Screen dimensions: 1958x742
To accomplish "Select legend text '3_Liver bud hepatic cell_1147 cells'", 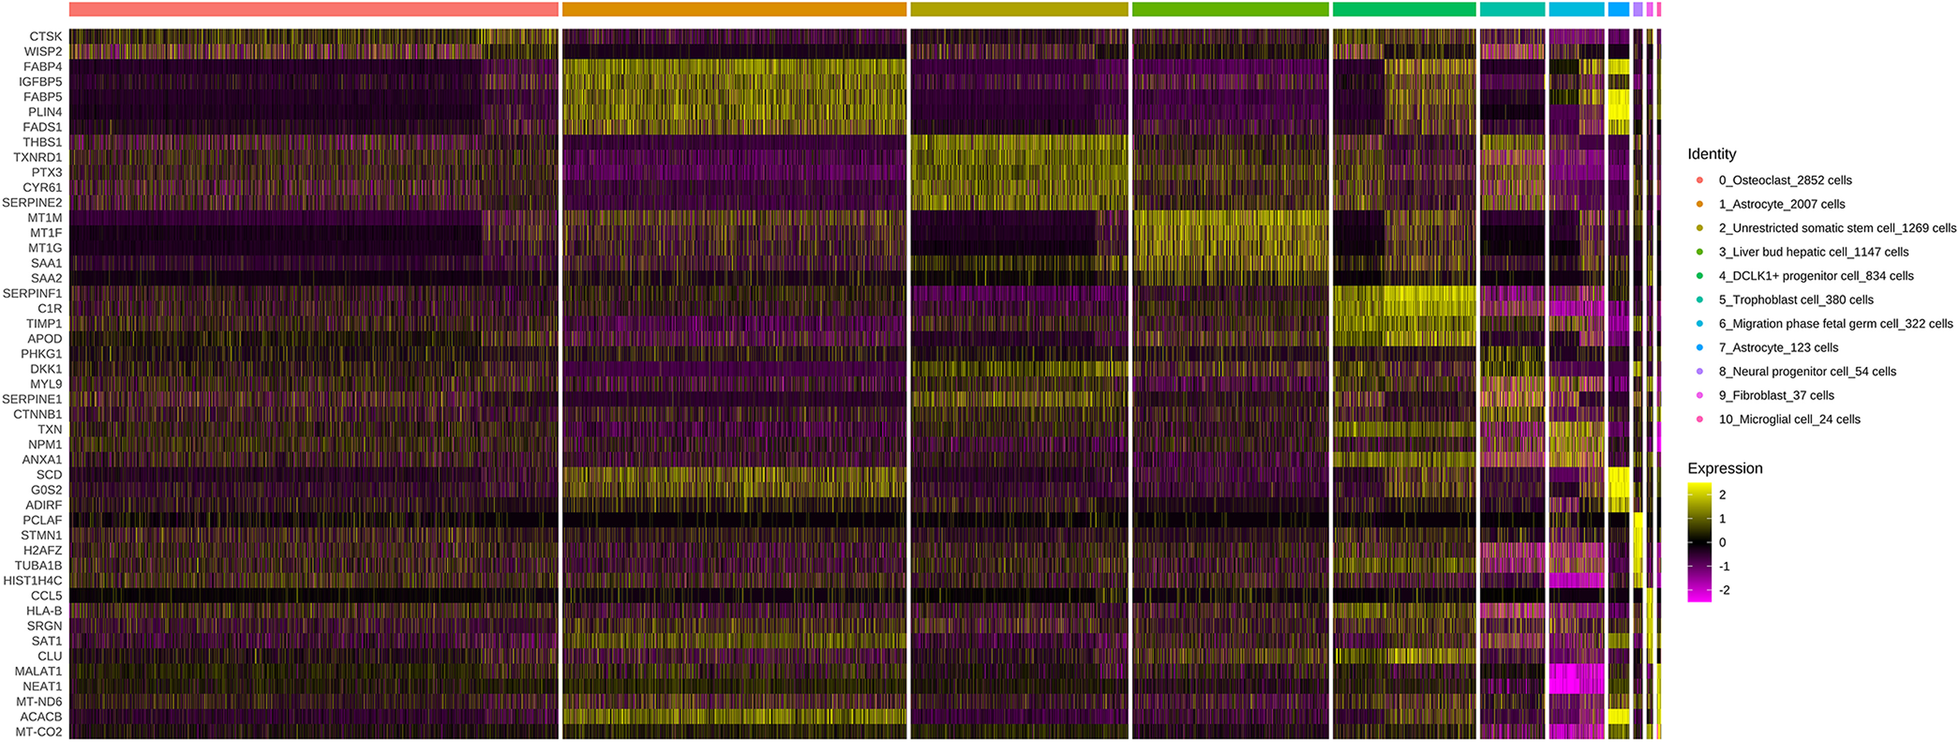I will [x=1814, y=252].
